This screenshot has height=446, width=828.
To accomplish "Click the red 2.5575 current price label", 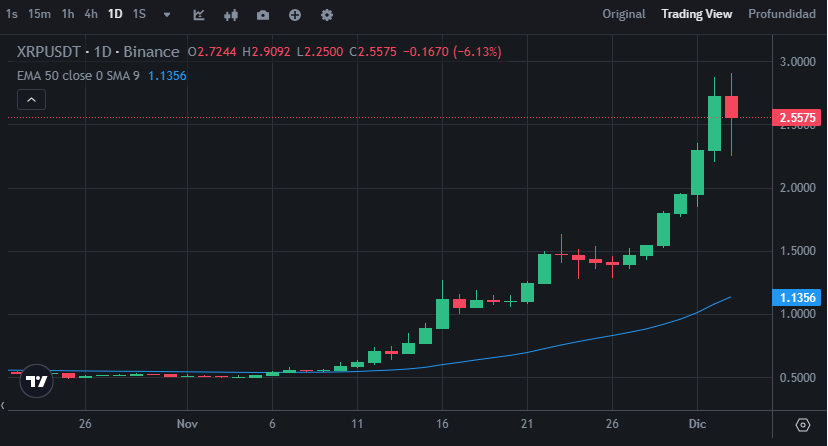I will (796, 118).
